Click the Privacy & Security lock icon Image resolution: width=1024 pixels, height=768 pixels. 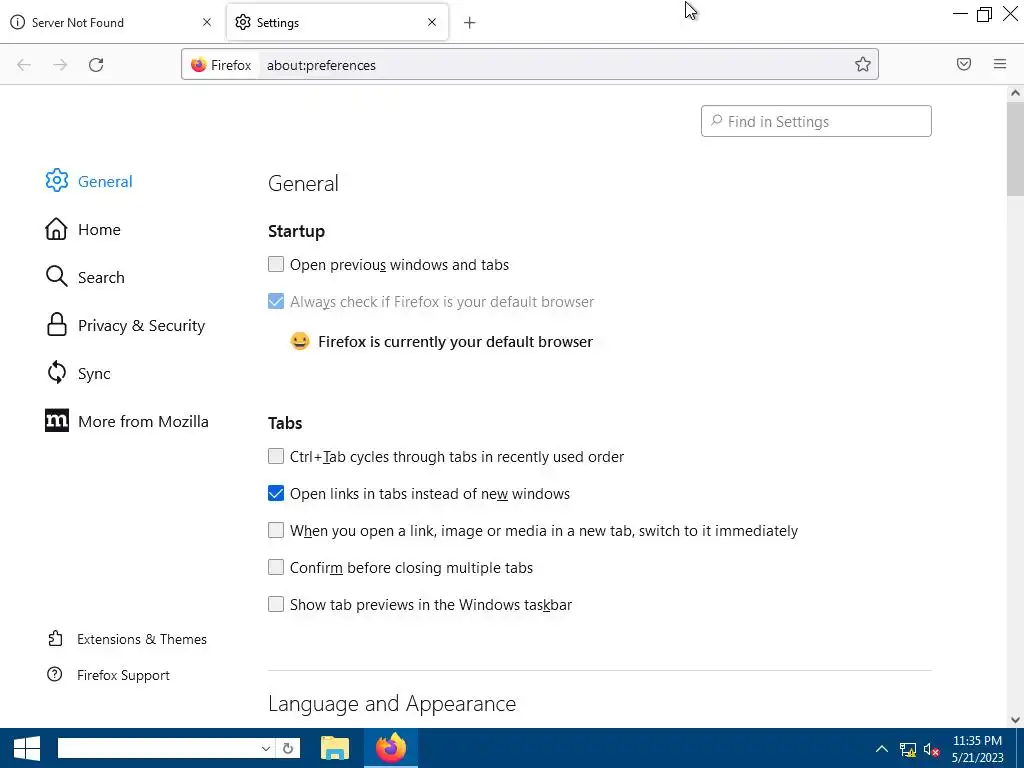[x=57, y=325]
